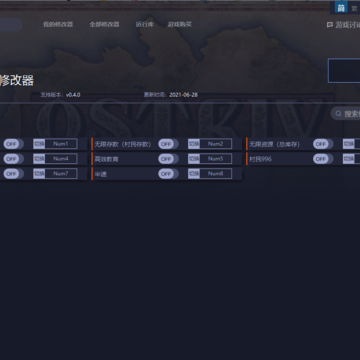Open the 游戏讨论 discussion link
The height and width of the screenshot is (360, 360).
point(348,25)
